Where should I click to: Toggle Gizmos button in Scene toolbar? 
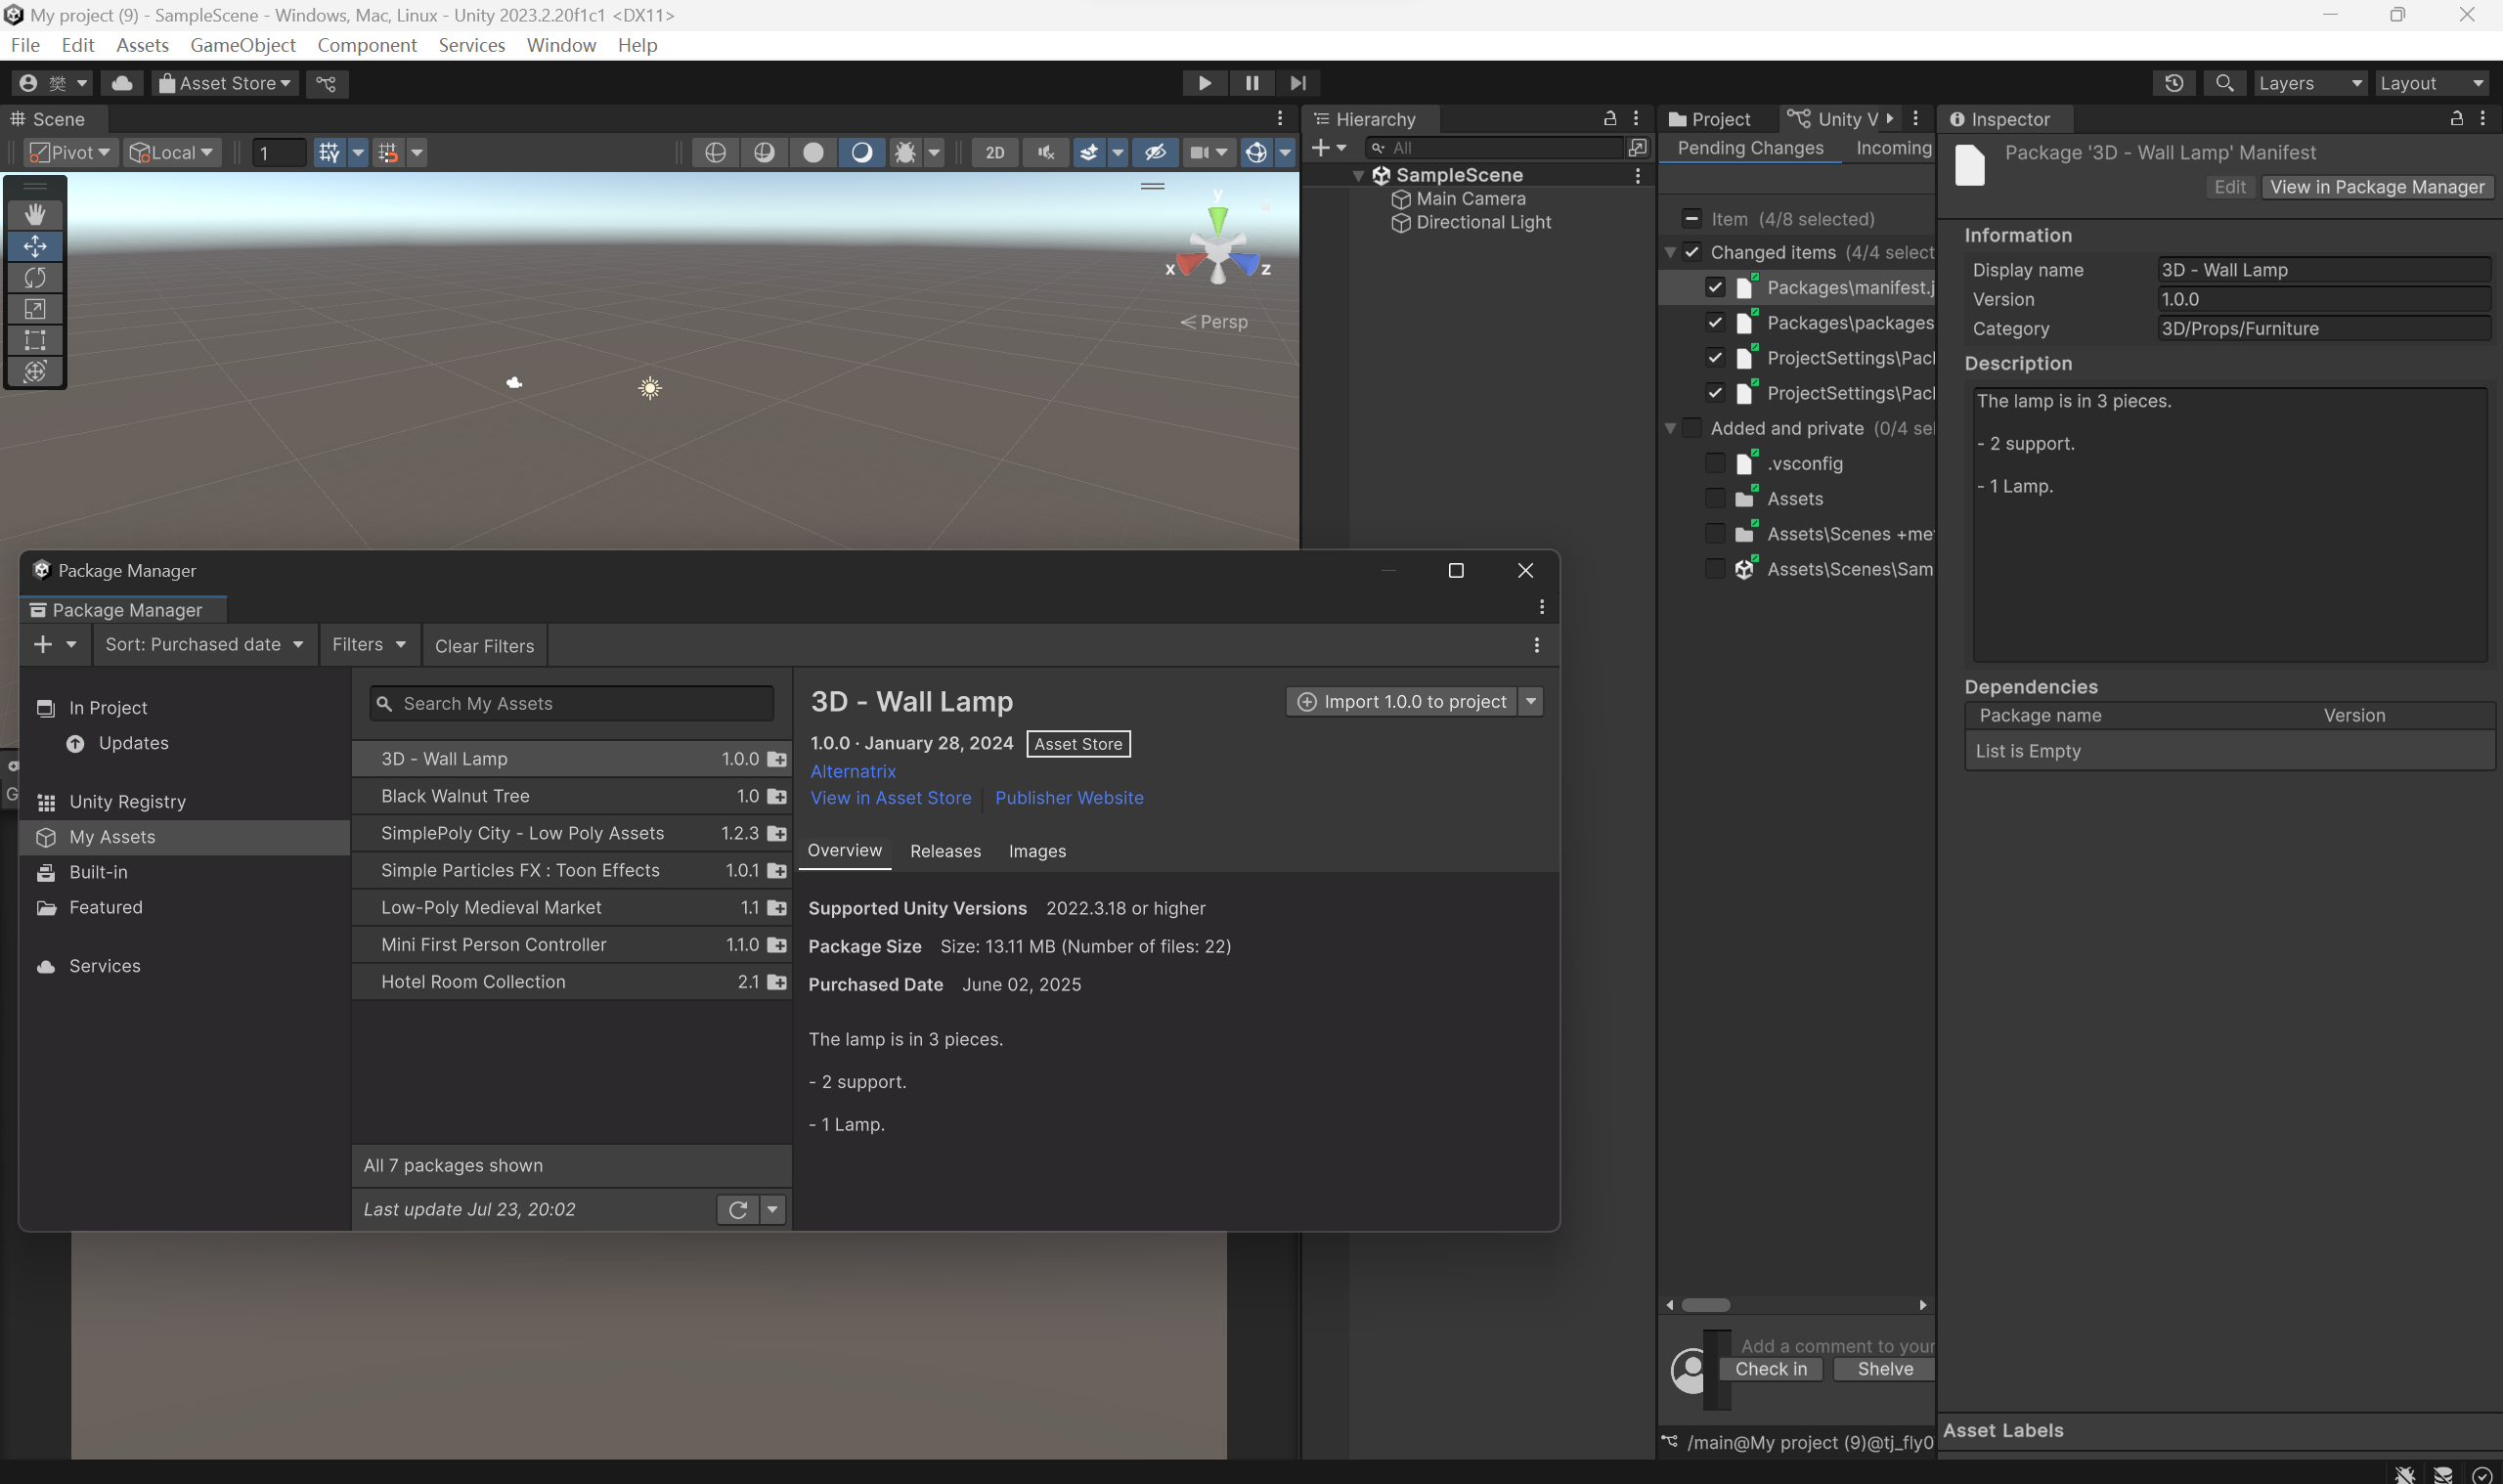[1256, 152]
